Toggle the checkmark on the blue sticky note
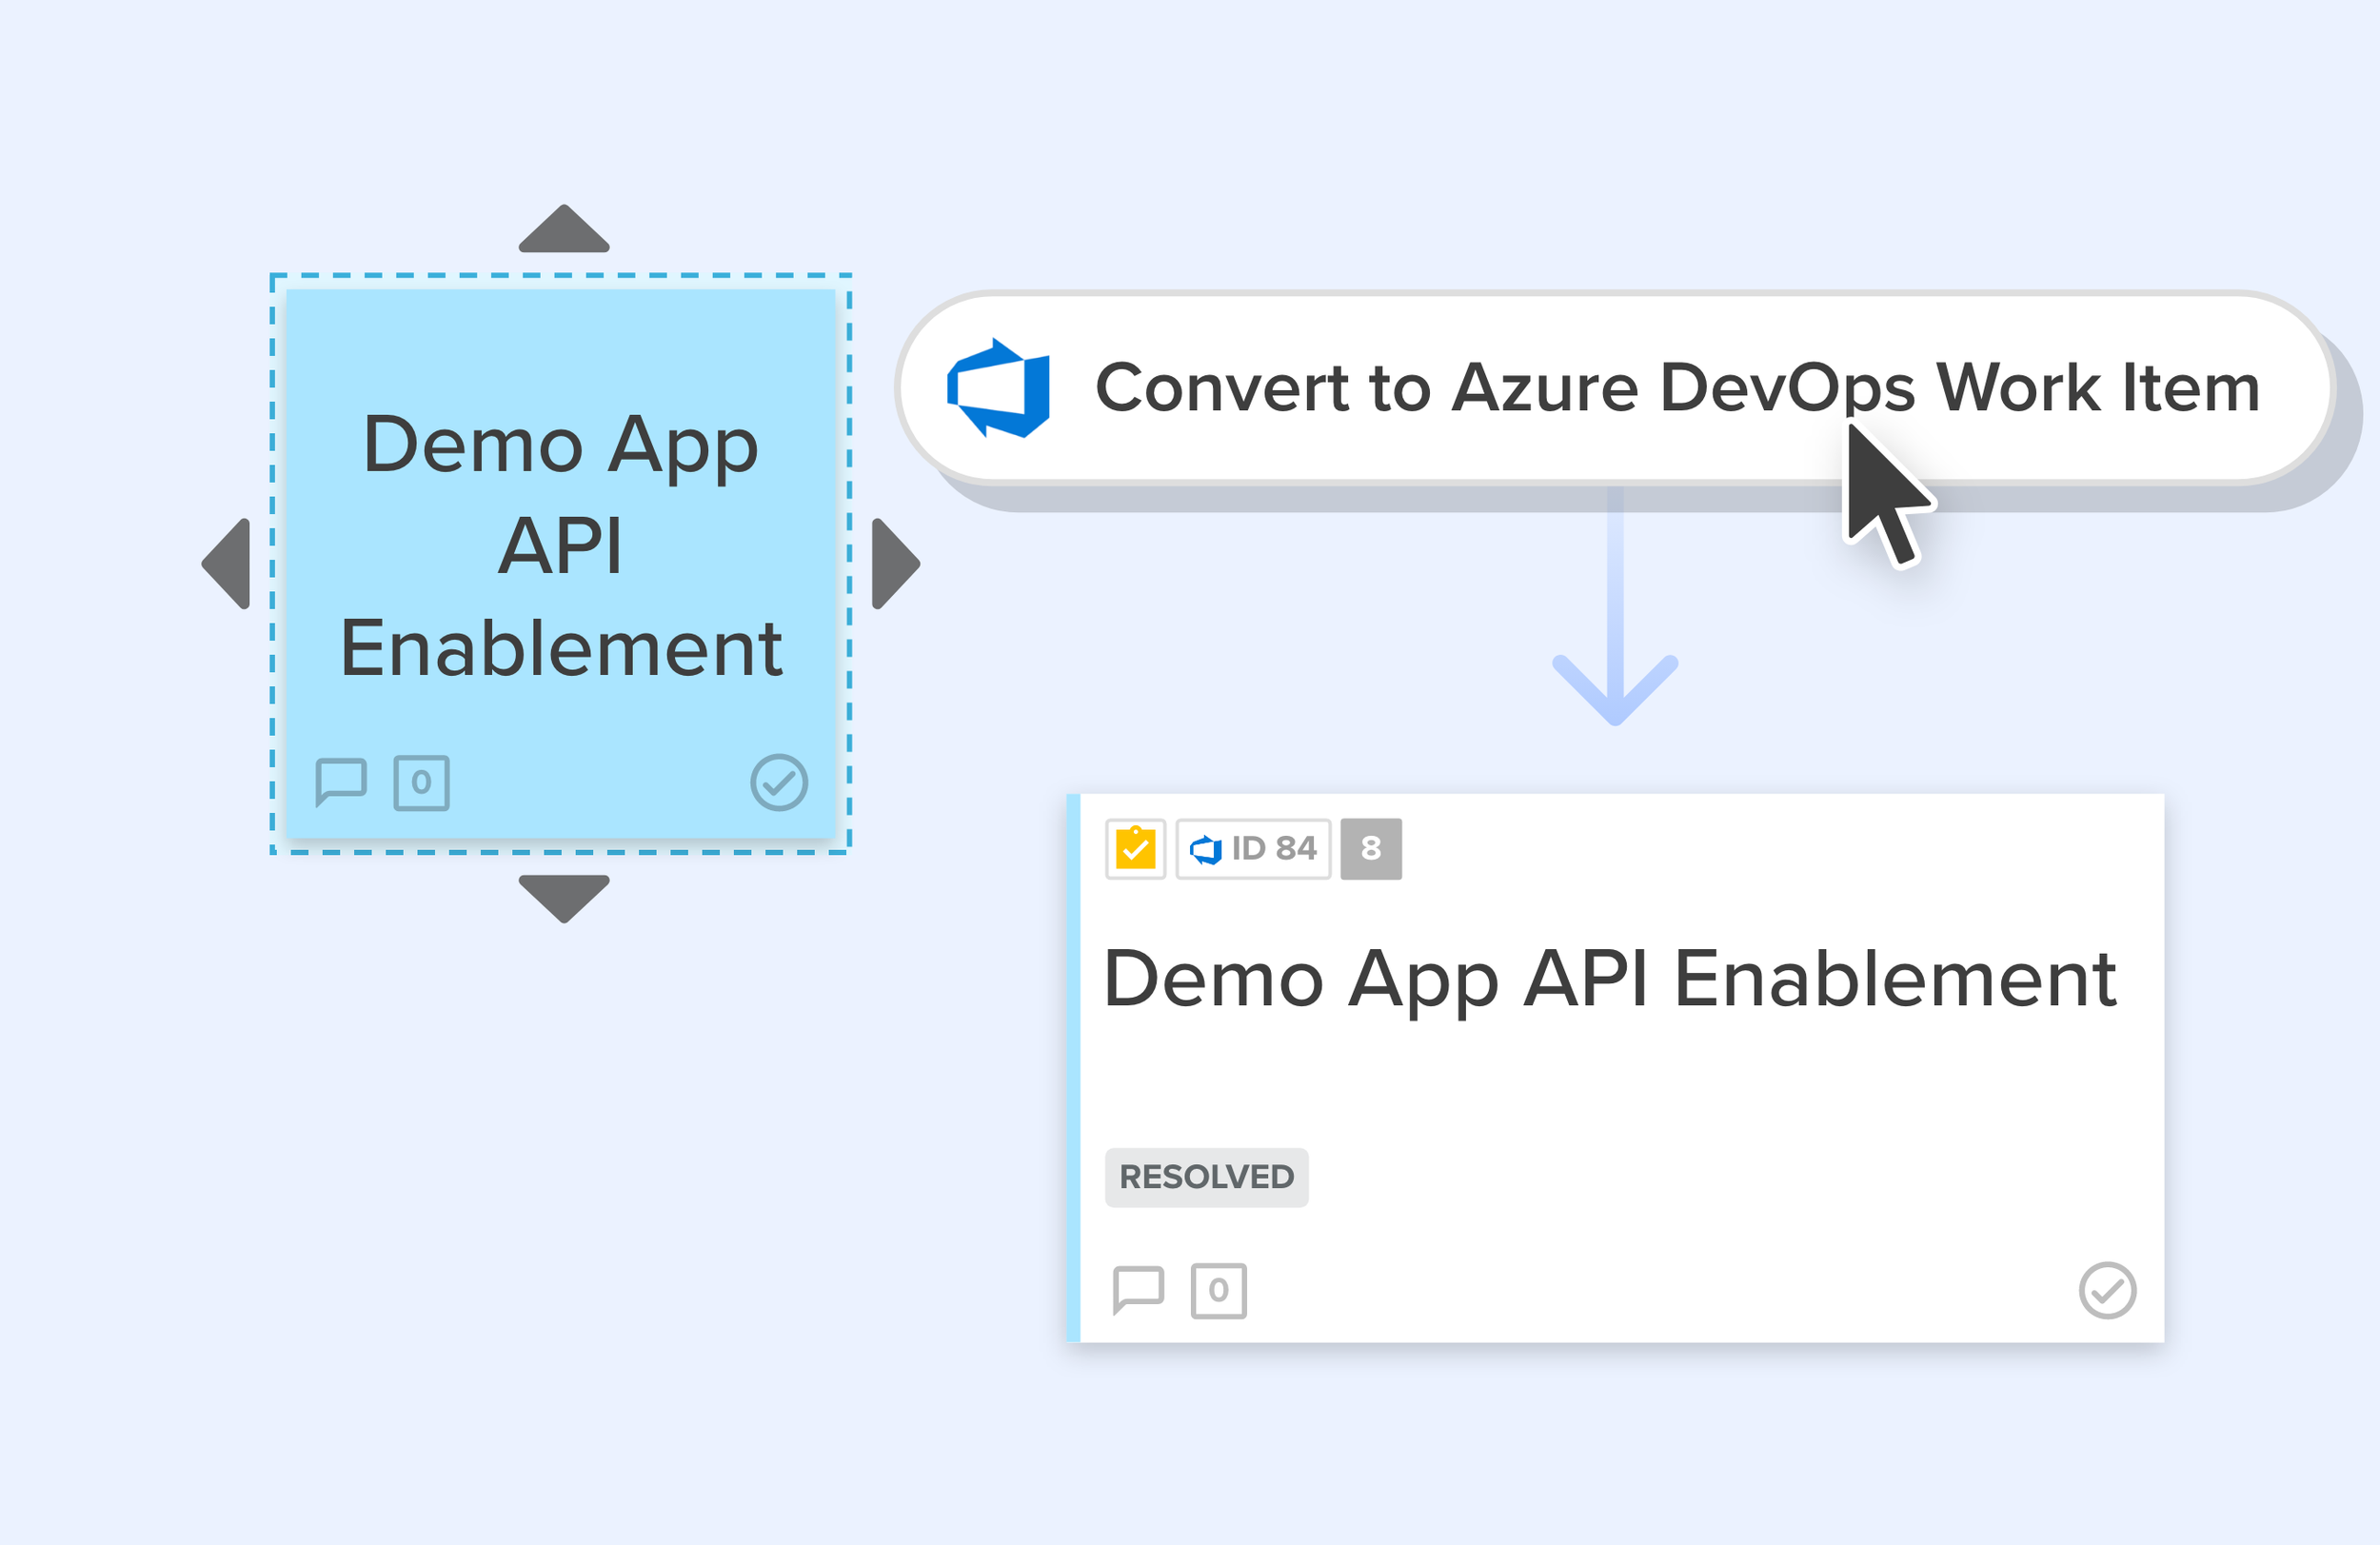 779,782
